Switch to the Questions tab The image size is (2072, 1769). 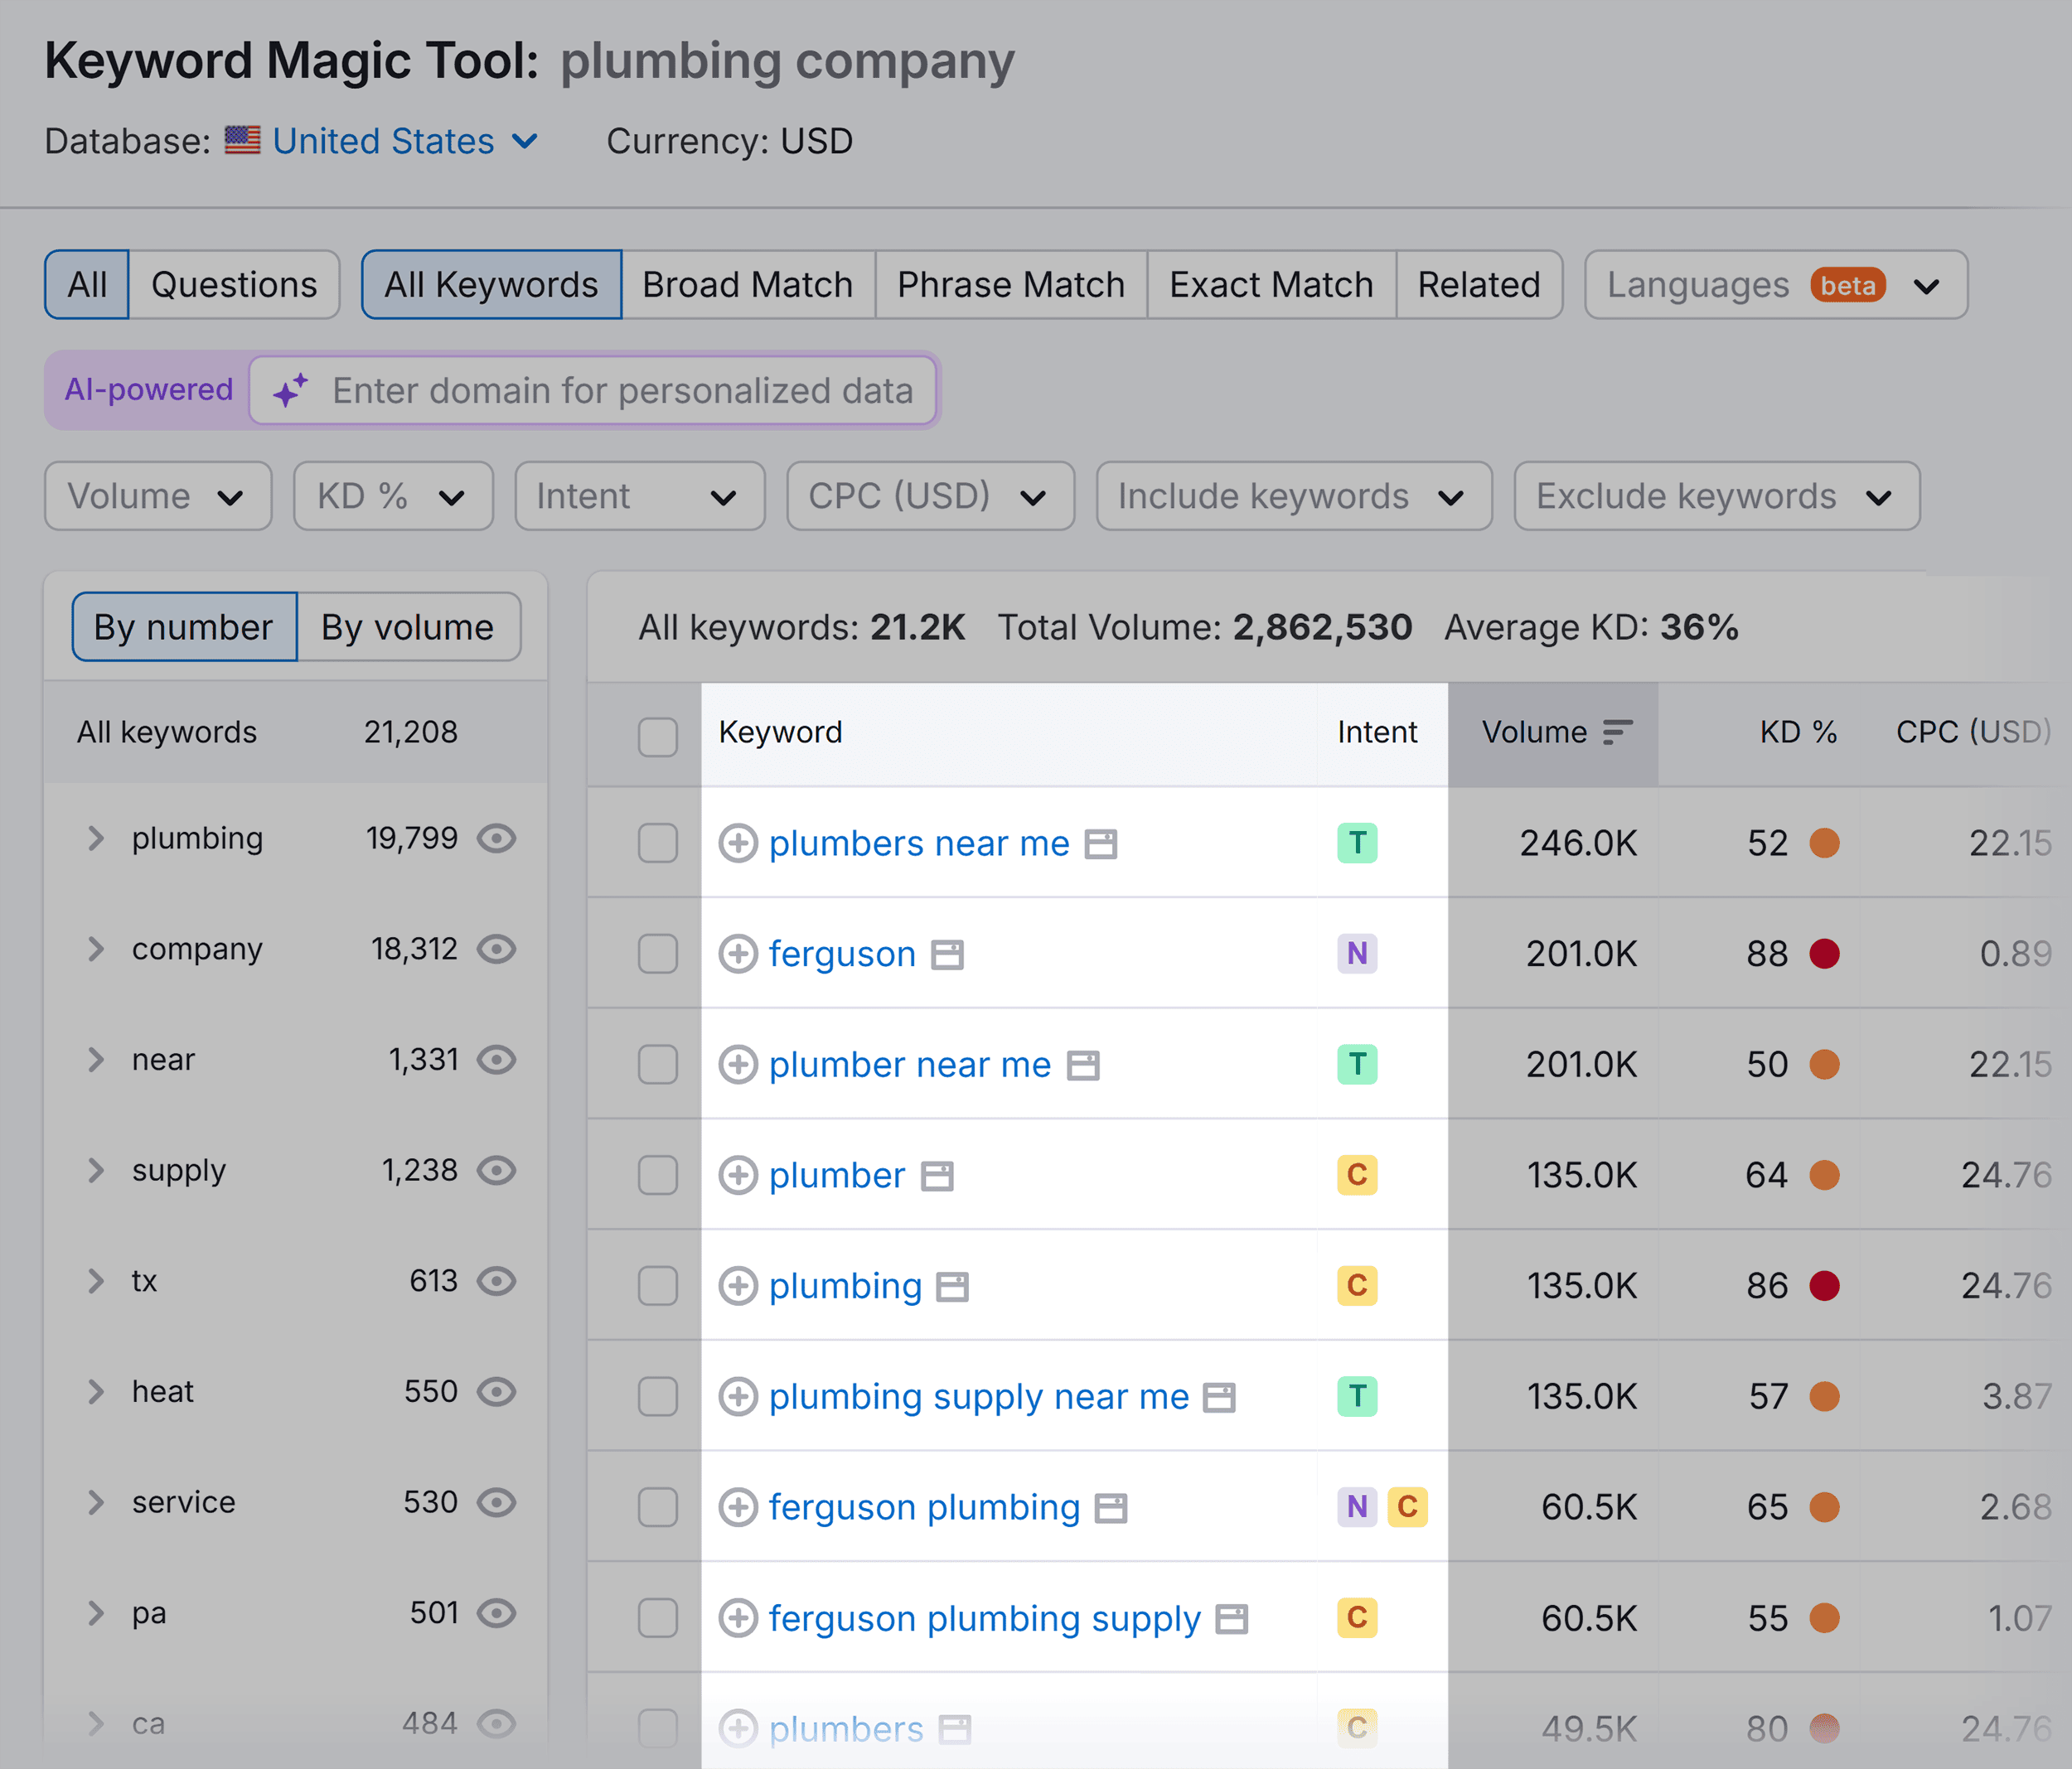point(235,284)
